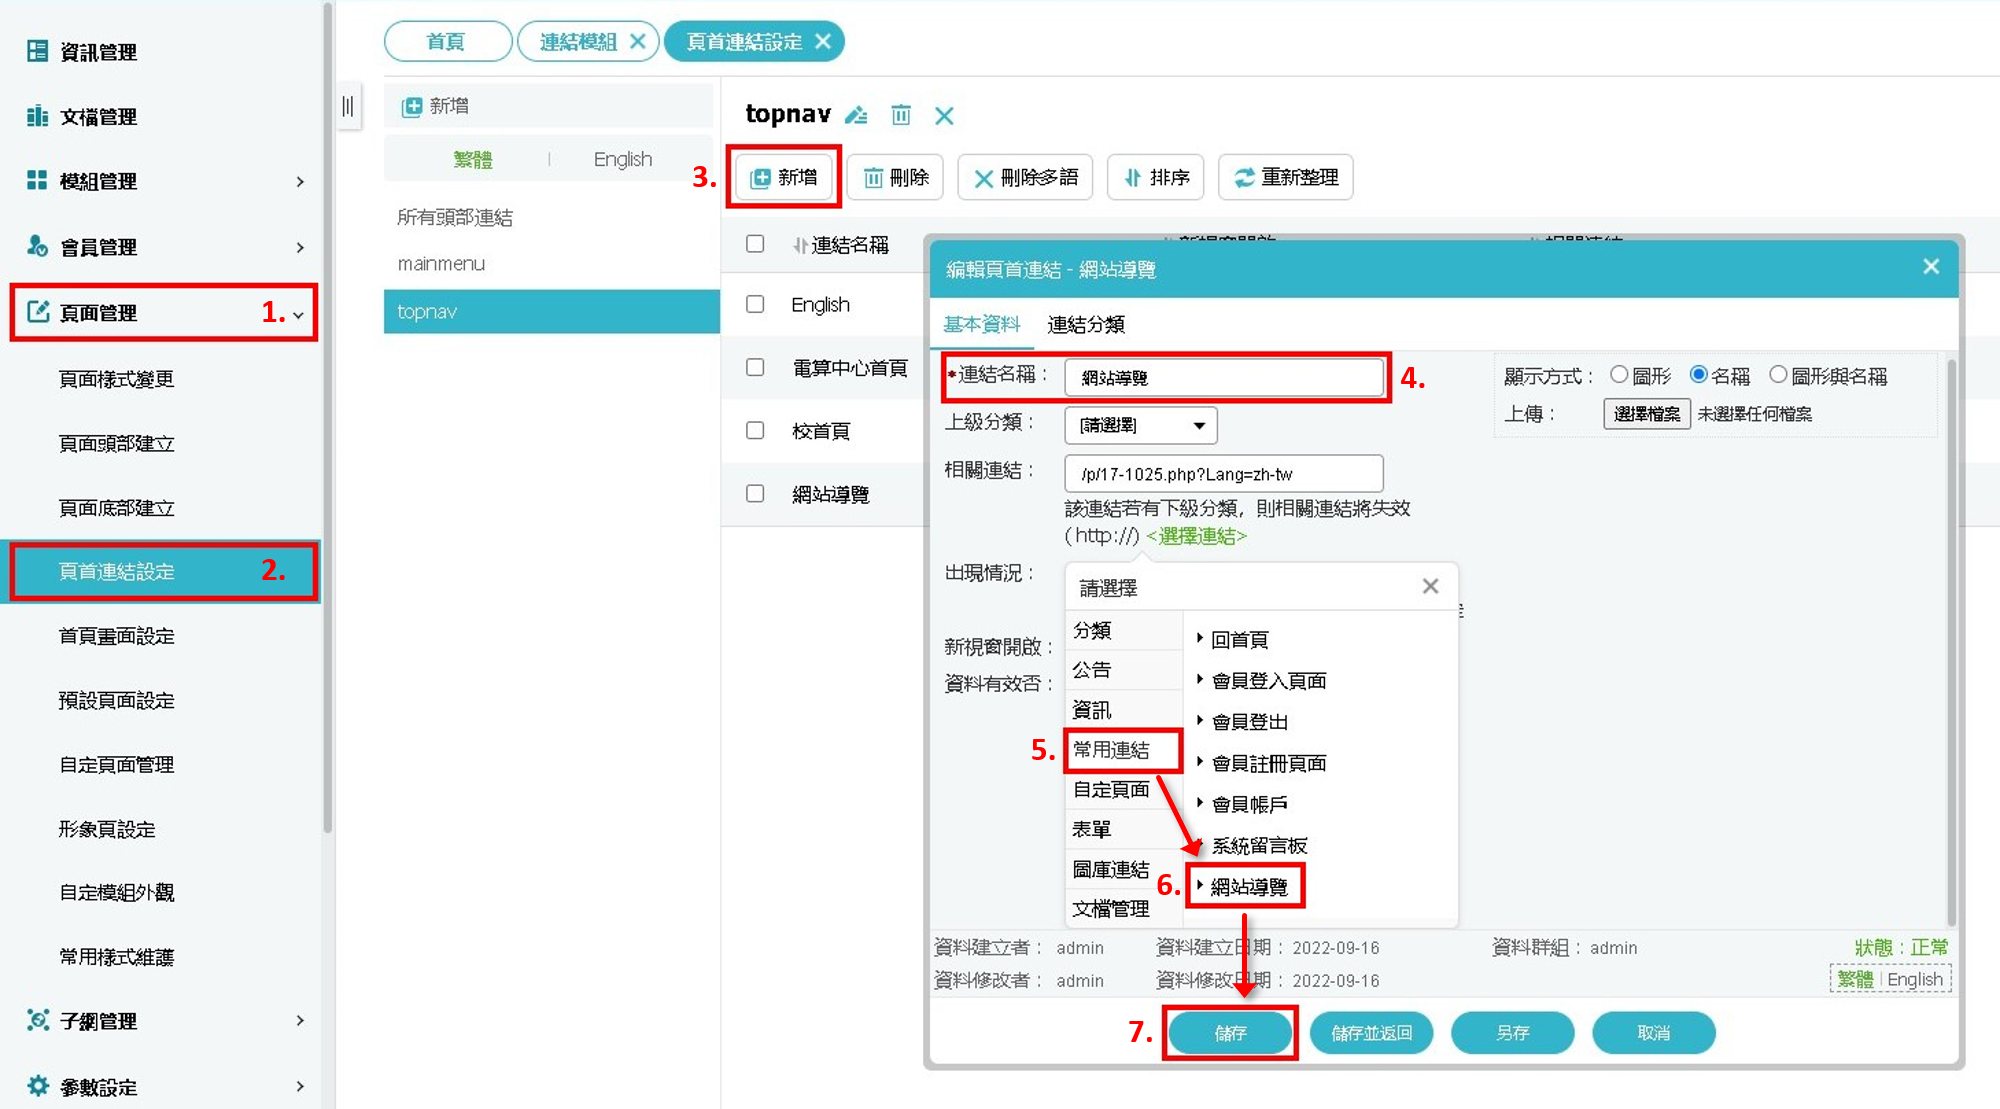Image resolution: width=2000 pixels, height=1109 pixels.
Task: Click the 儲存 save button
Action: coord(1230,1033)
